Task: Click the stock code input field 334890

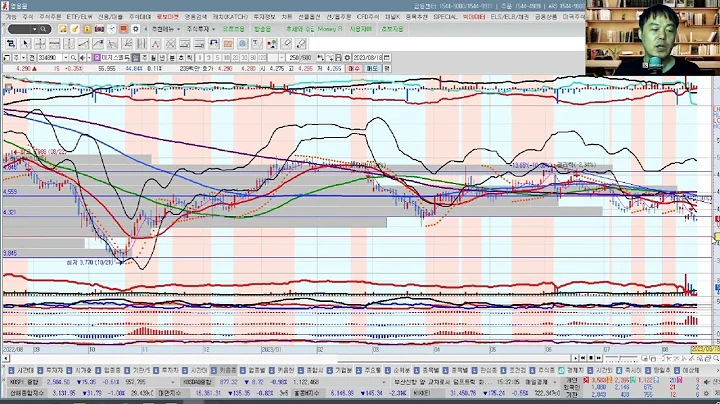Action: click(x=50, y=57)
